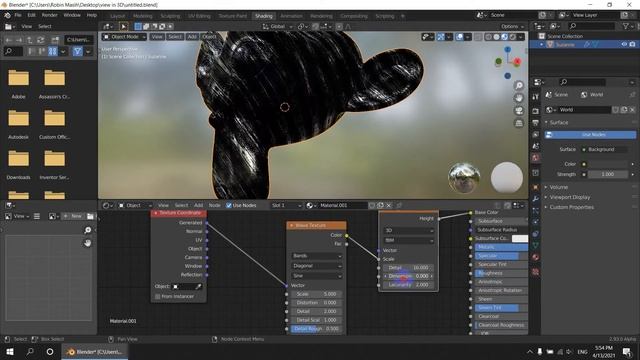The width and height of the screenshot is (640, 360).
Task: Unlink Material.001 with the X icon
Action: click(389, 205)
